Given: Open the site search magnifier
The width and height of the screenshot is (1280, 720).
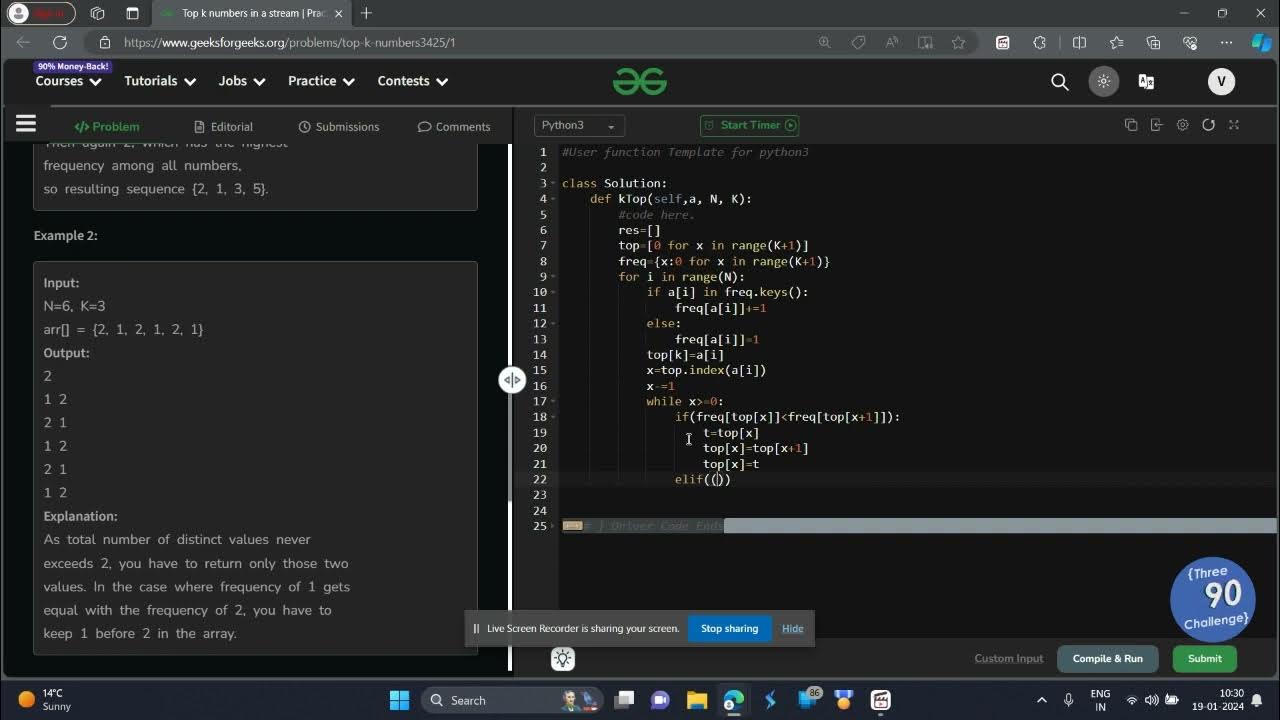Looking at the screenshot, I should click(1060, 82).
